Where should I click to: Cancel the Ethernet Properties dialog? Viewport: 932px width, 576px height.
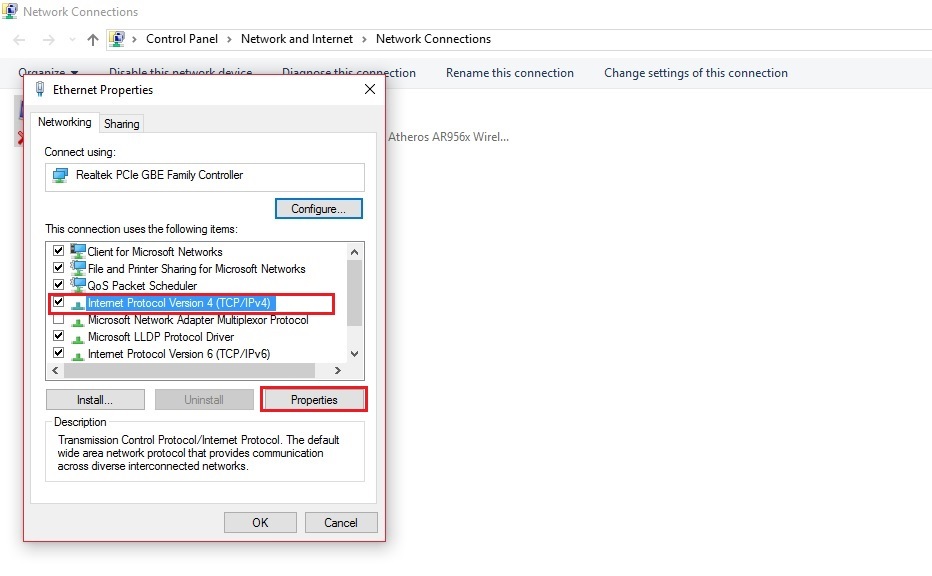click(341, 523)
